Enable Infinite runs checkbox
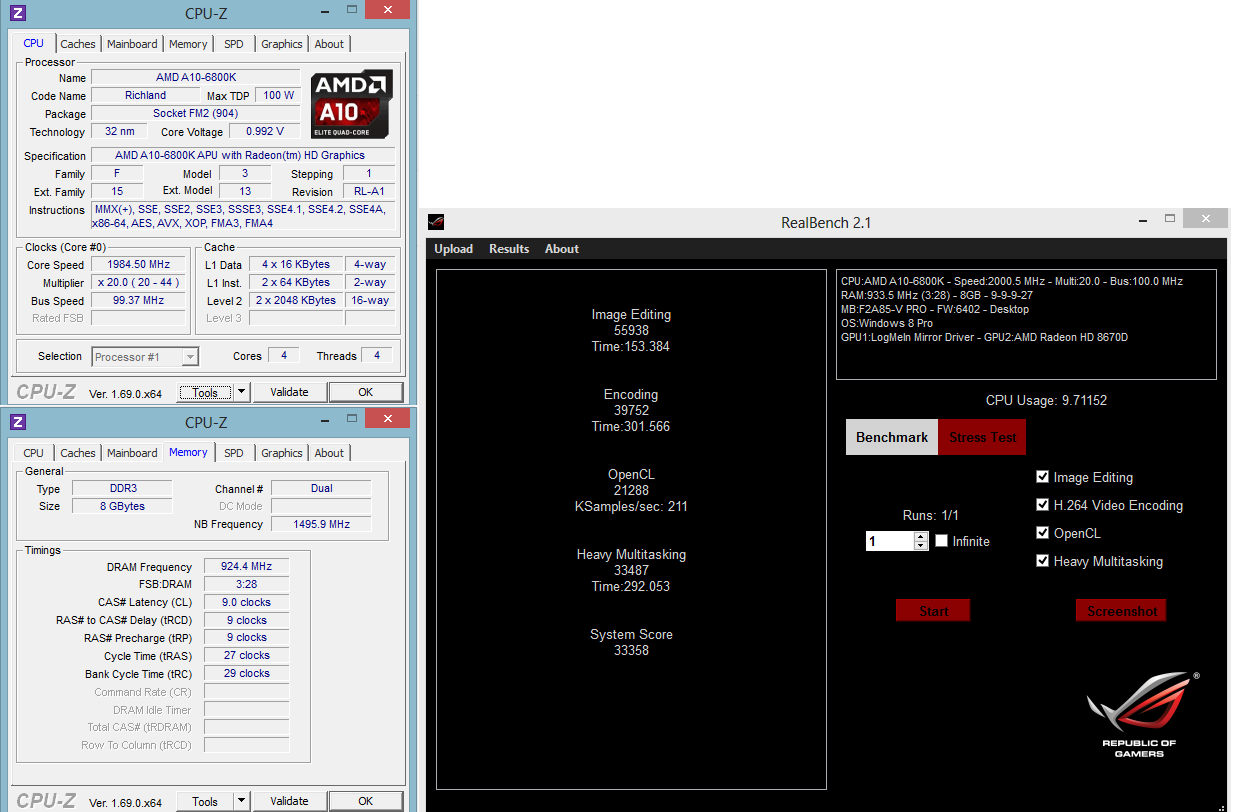Viewport: 1258px width, 812px height. (941, 541)
